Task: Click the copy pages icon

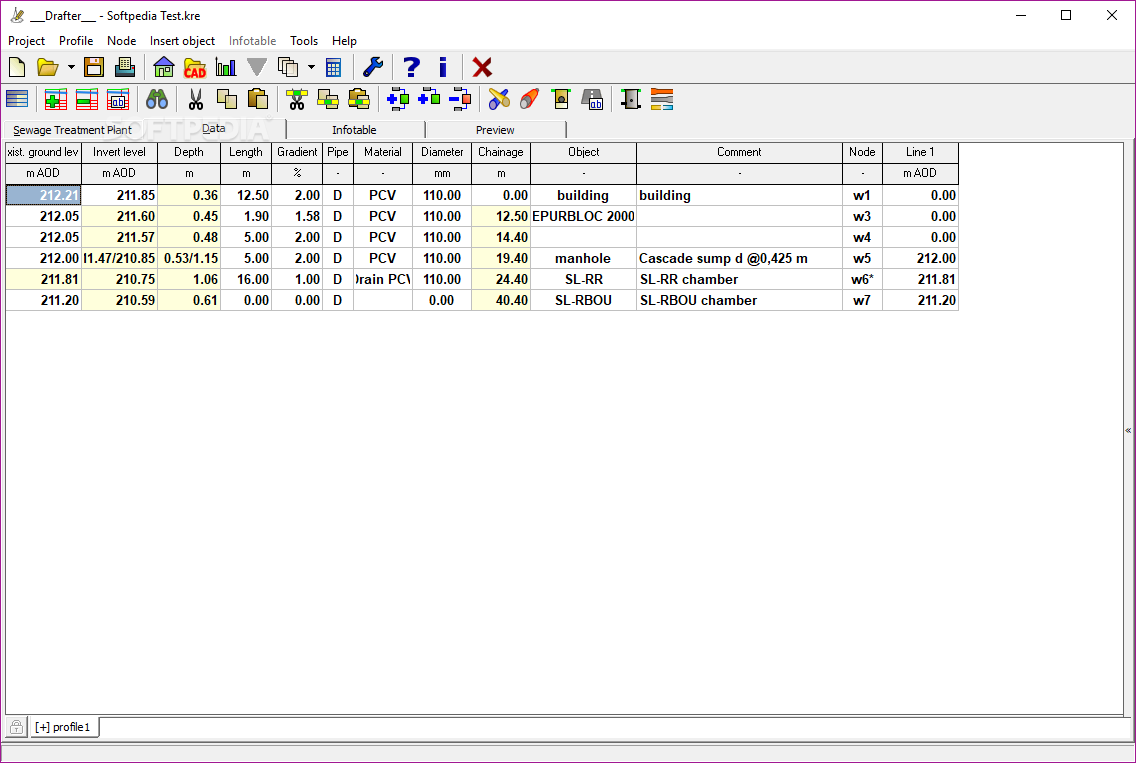Action: click(x=288, y=67)
